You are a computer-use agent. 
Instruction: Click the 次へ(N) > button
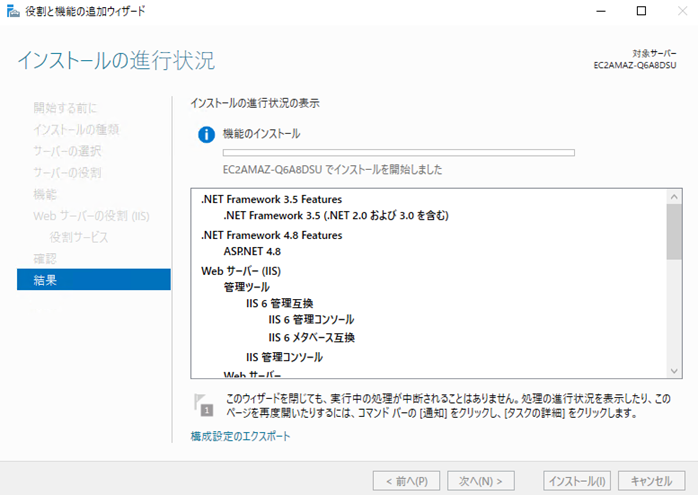pos(481,481)
